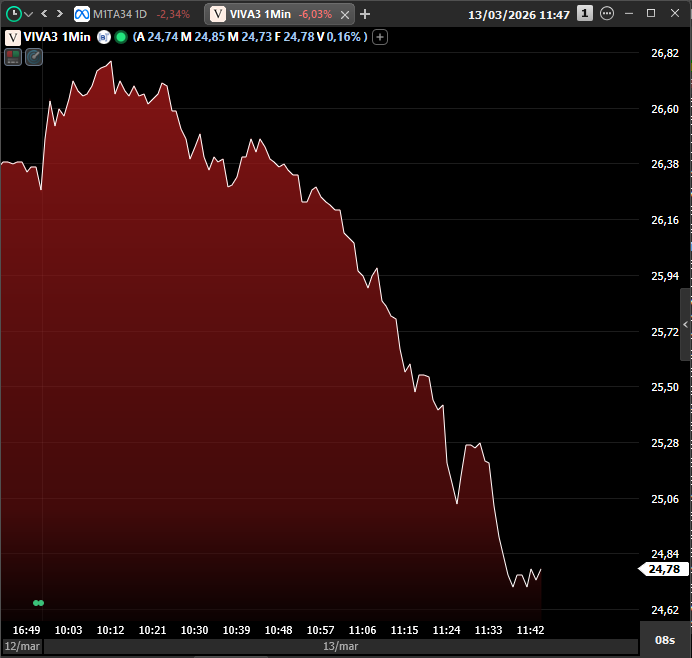Open the red-green trade panel icon

tap(13, 57)
